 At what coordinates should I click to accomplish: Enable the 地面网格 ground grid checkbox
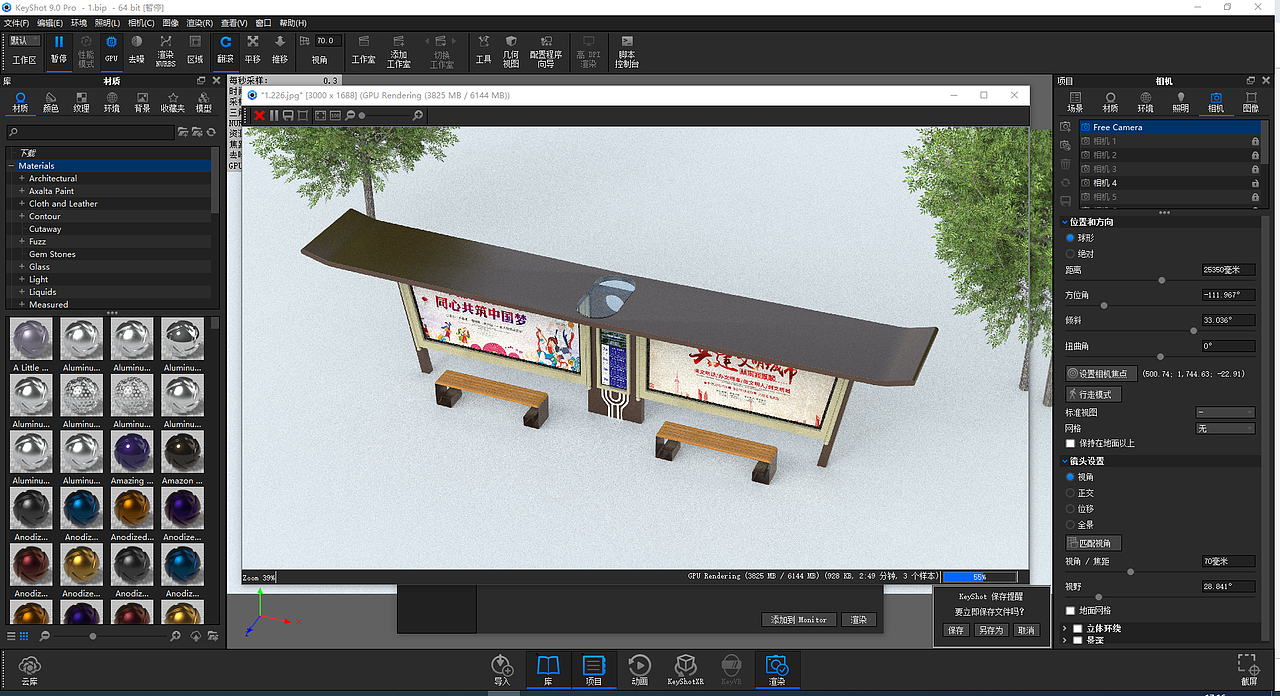1070,610
